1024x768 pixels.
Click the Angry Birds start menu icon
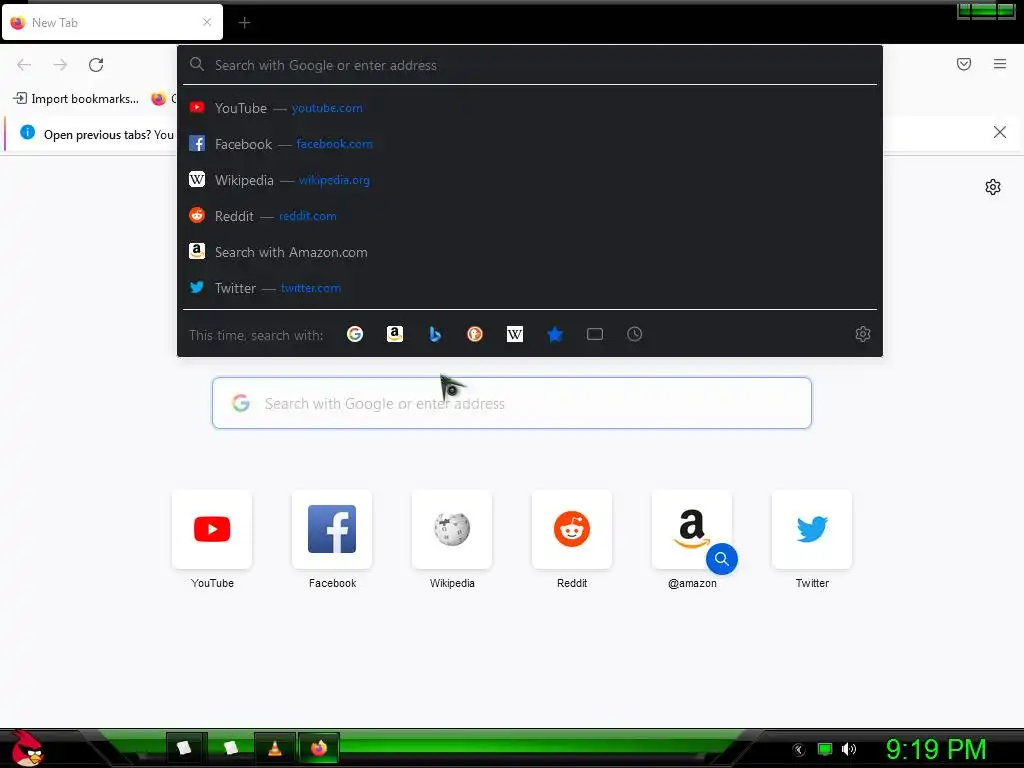click(x=26, y=748)
